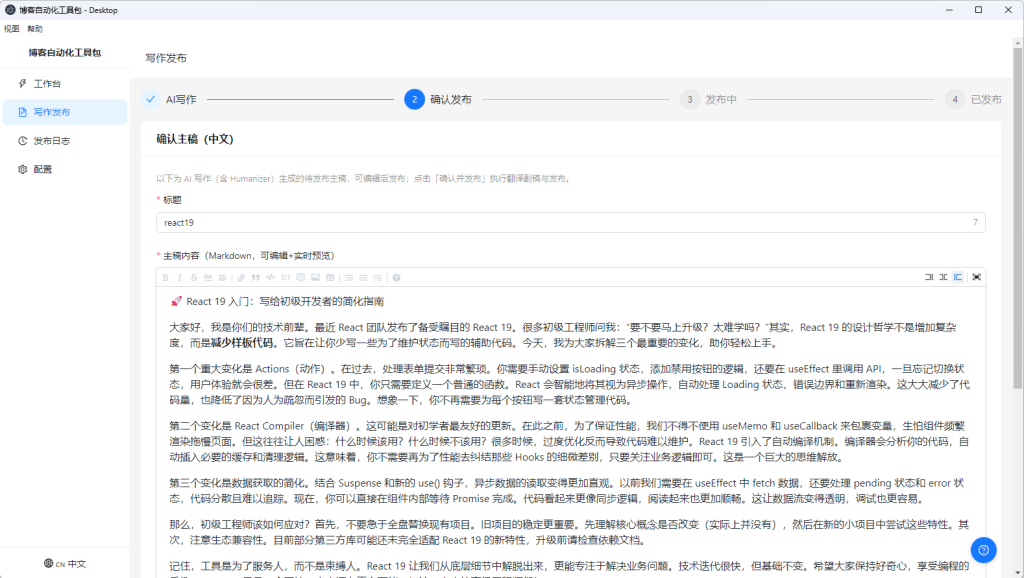Viewport: 1024px width, 578px height.
Task: Add an ordered numbered list
Action: point(363,278)
